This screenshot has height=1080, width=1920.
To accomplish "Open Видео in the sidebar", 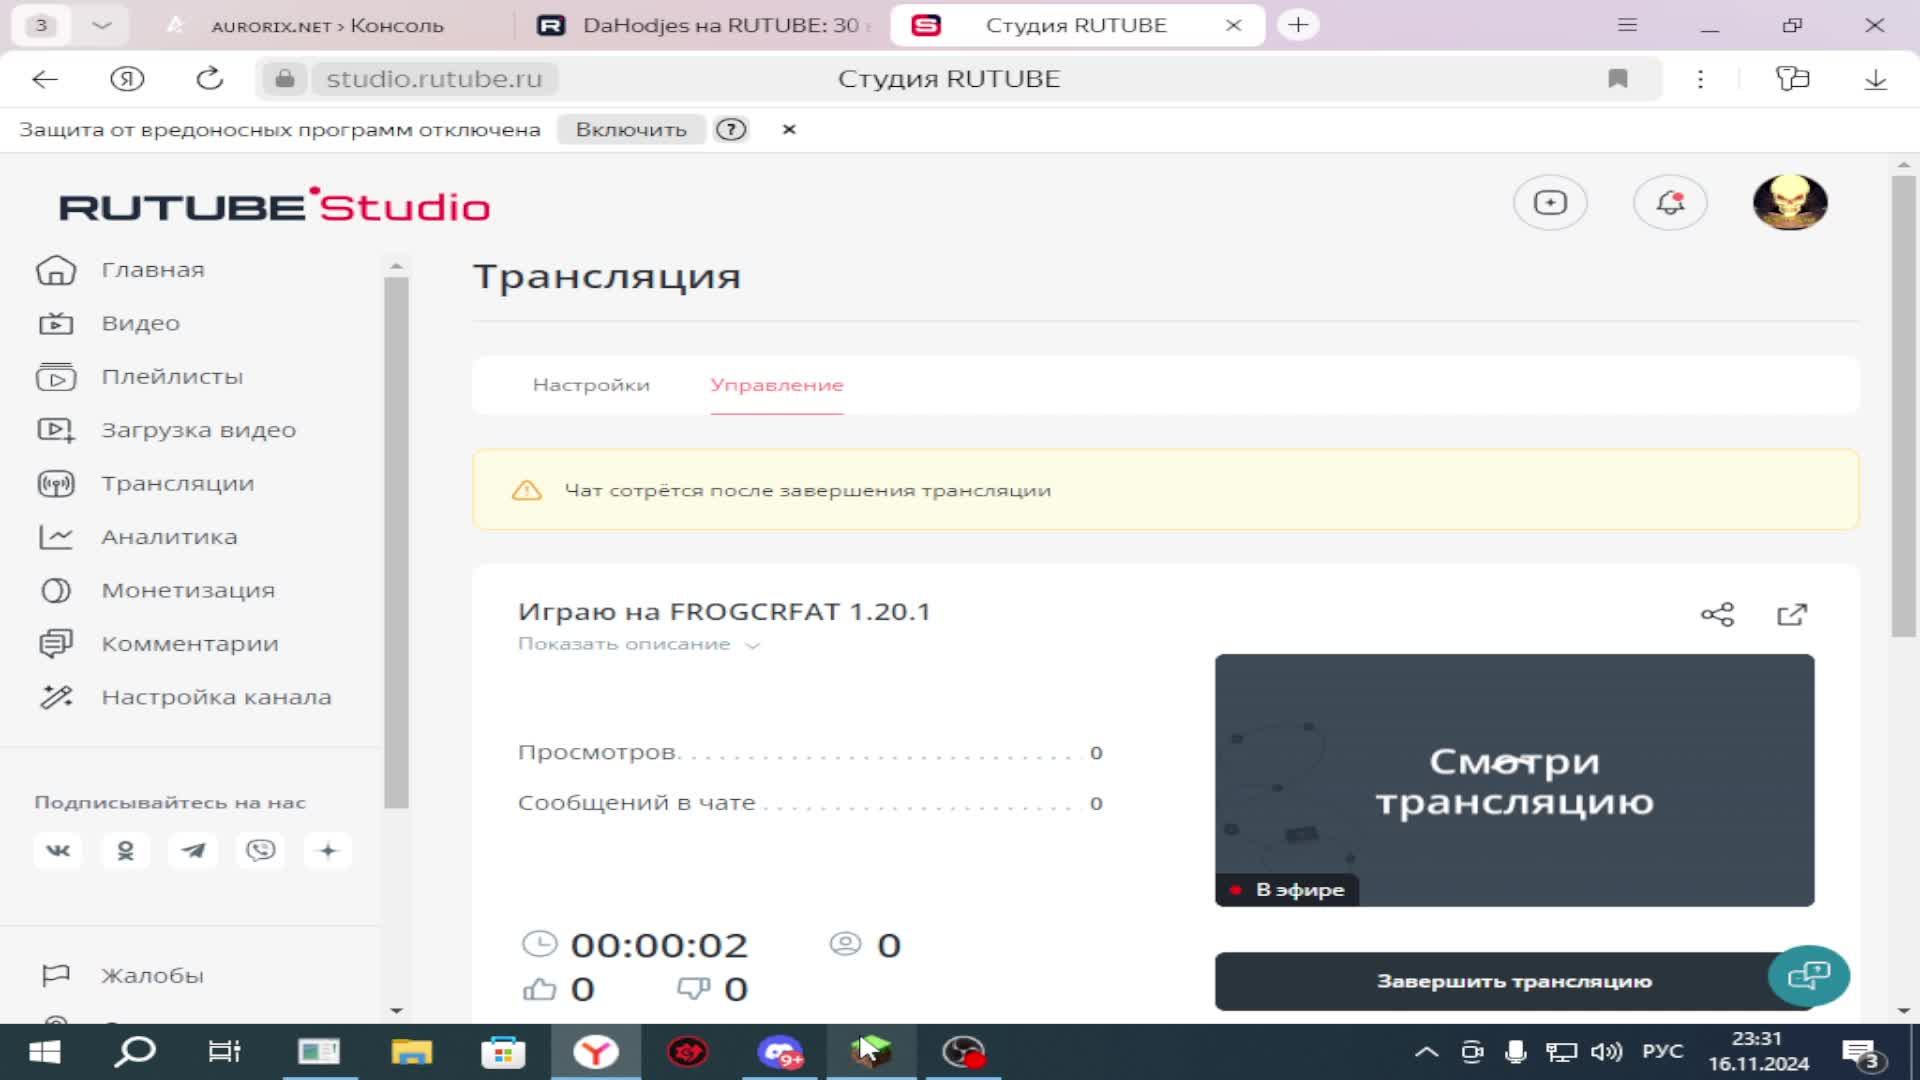I will pos(140,323).
